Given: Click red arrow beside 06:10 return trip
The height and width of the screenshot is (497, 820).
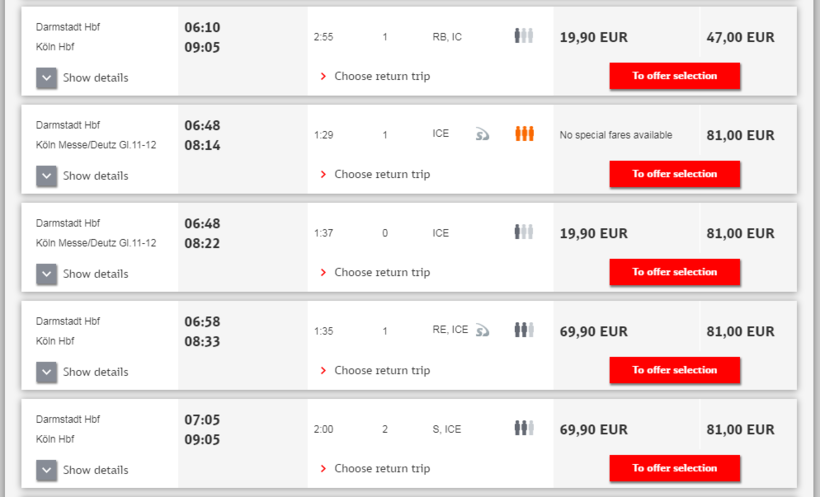Looking at the screenshot, I should [323, 76].
